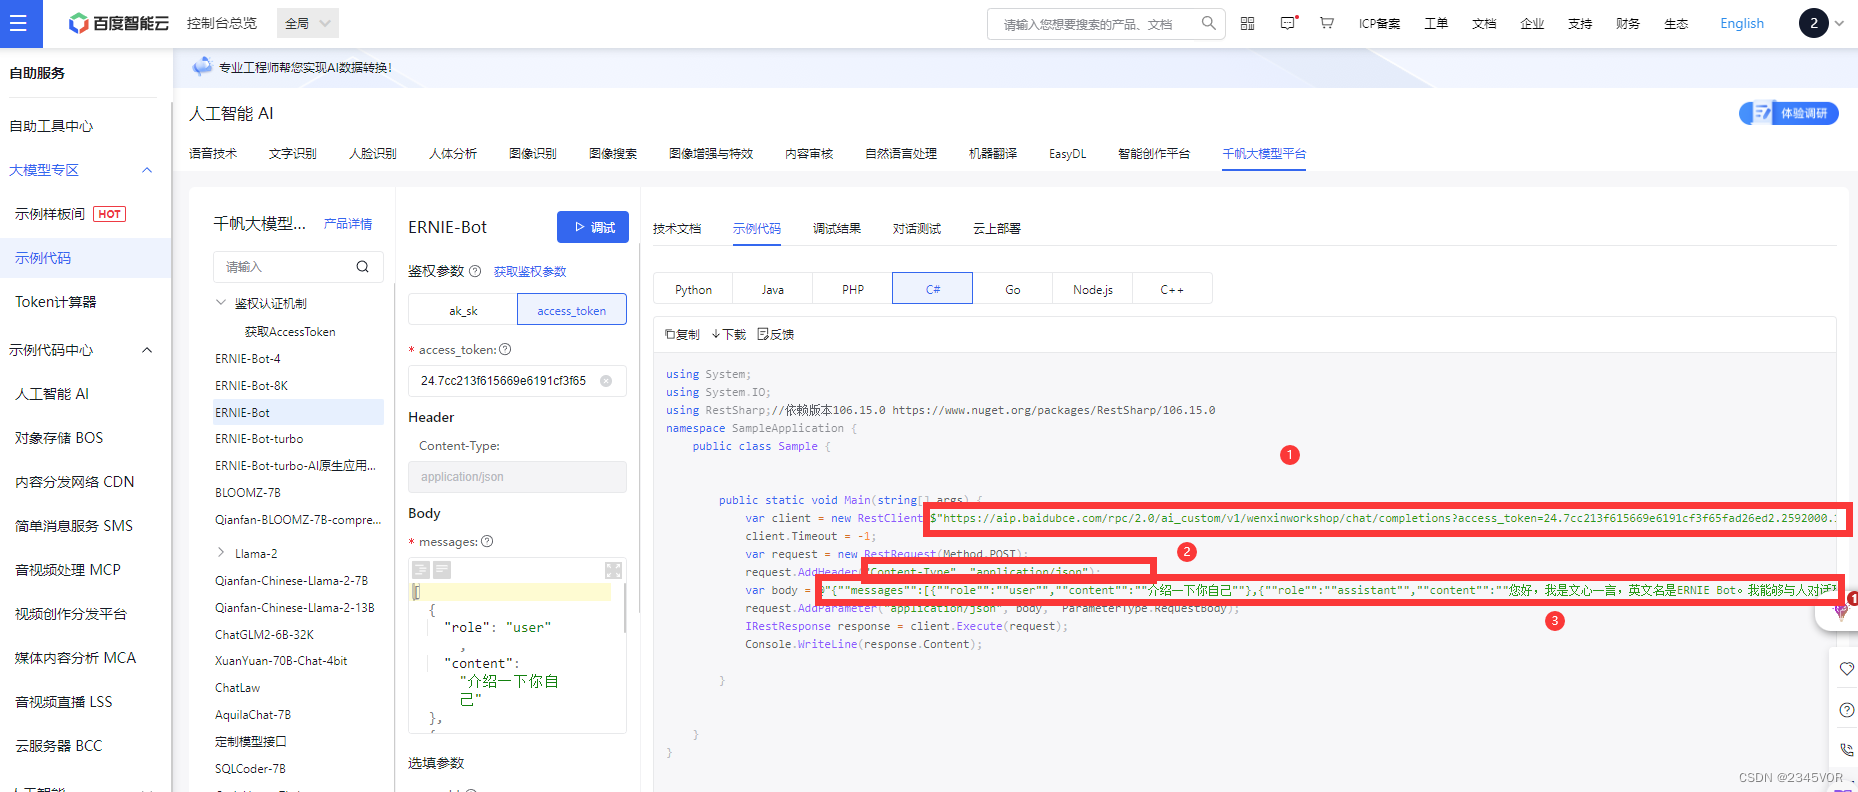This screenshot has width=1858, height=792.
Task: Select ERNIE-Bot-turbo in the model list
Action: tap(259, 438)
